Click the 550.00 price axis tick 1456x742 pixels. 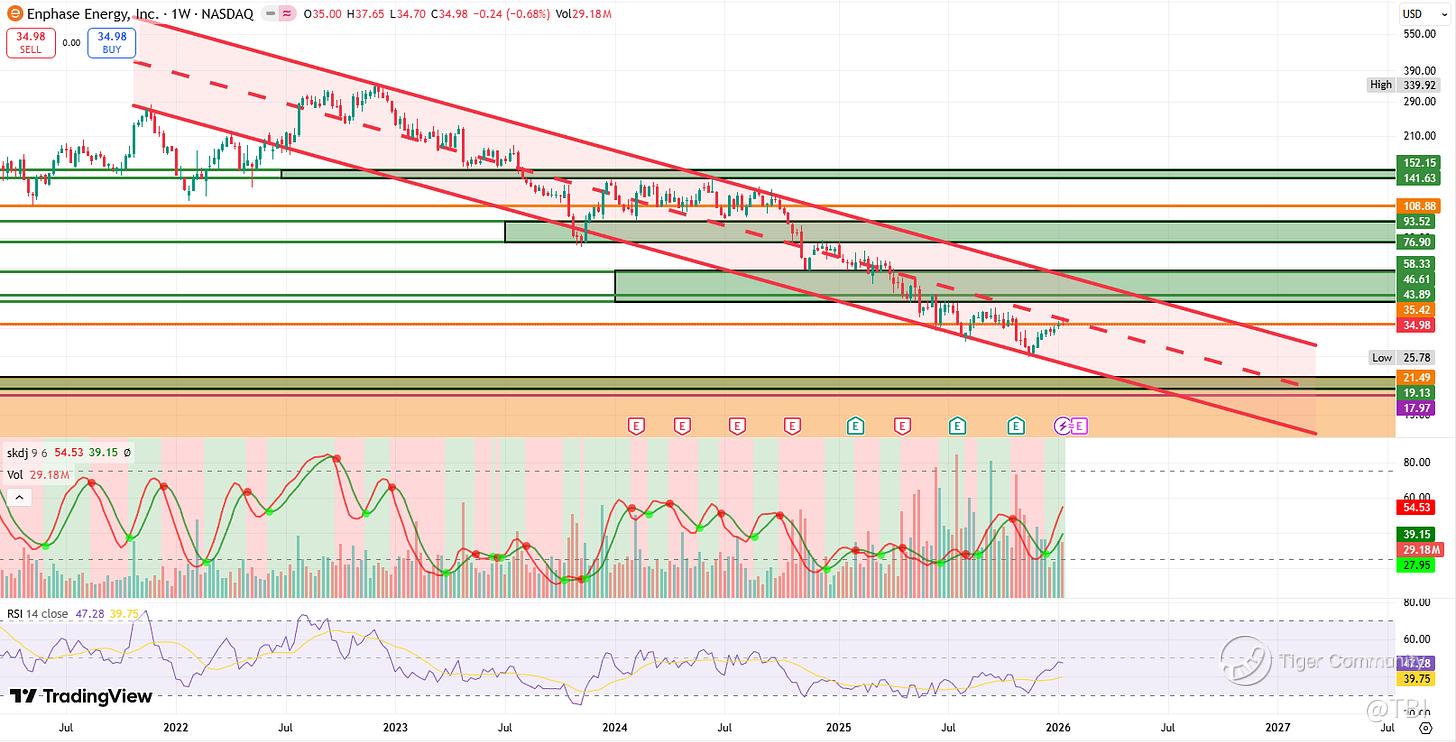point(1417,34)
